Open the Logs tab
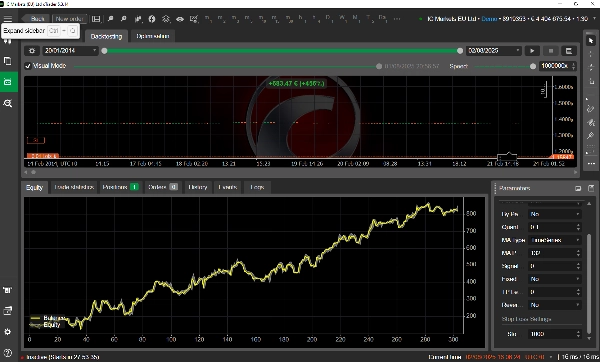This screenshot has width=600, height=362. click(257, 187)
